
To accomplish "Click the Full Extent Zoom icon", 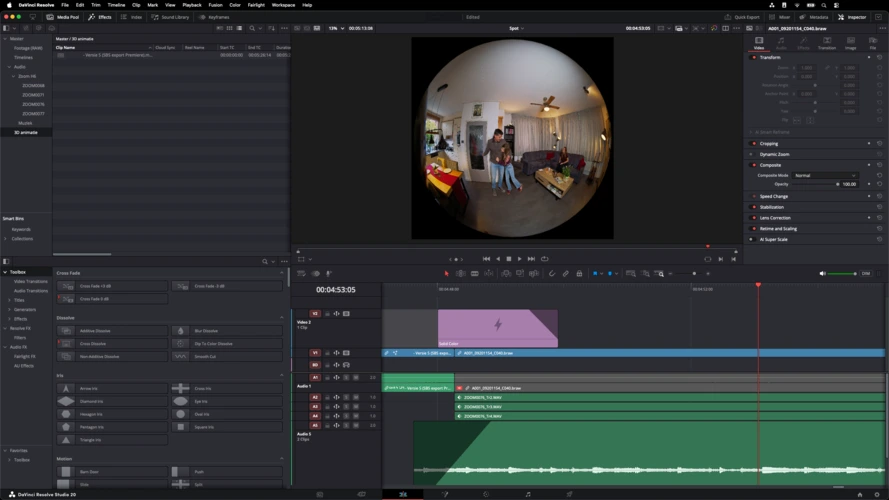I will tap(630, 273).
